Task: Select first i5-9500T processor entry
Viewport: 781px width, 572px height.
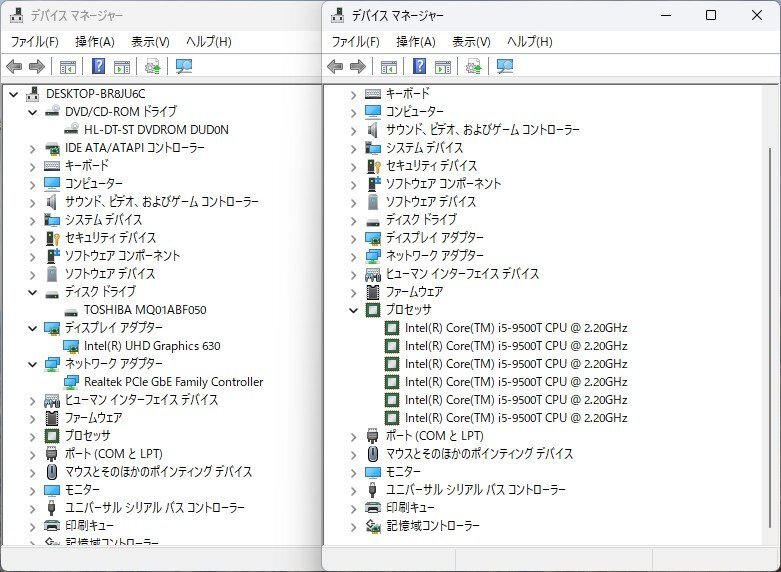Action: pyautogui.click(x=516, y=328)
